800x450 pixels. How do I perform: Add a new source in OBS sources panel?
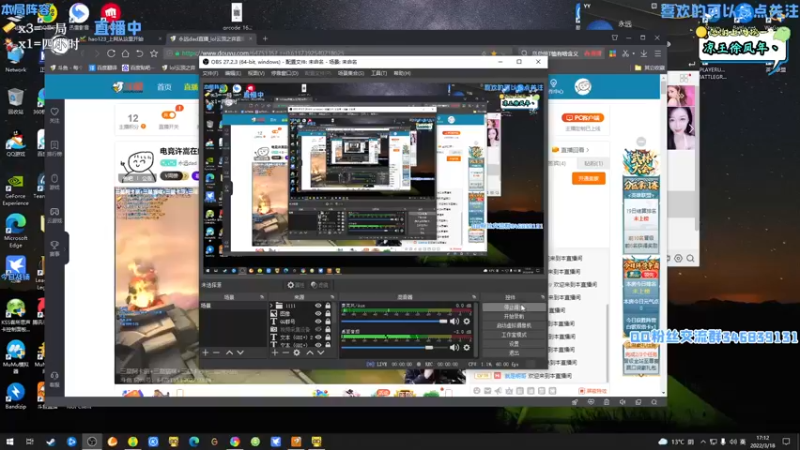pyautogui.click(x=274, y=353)
